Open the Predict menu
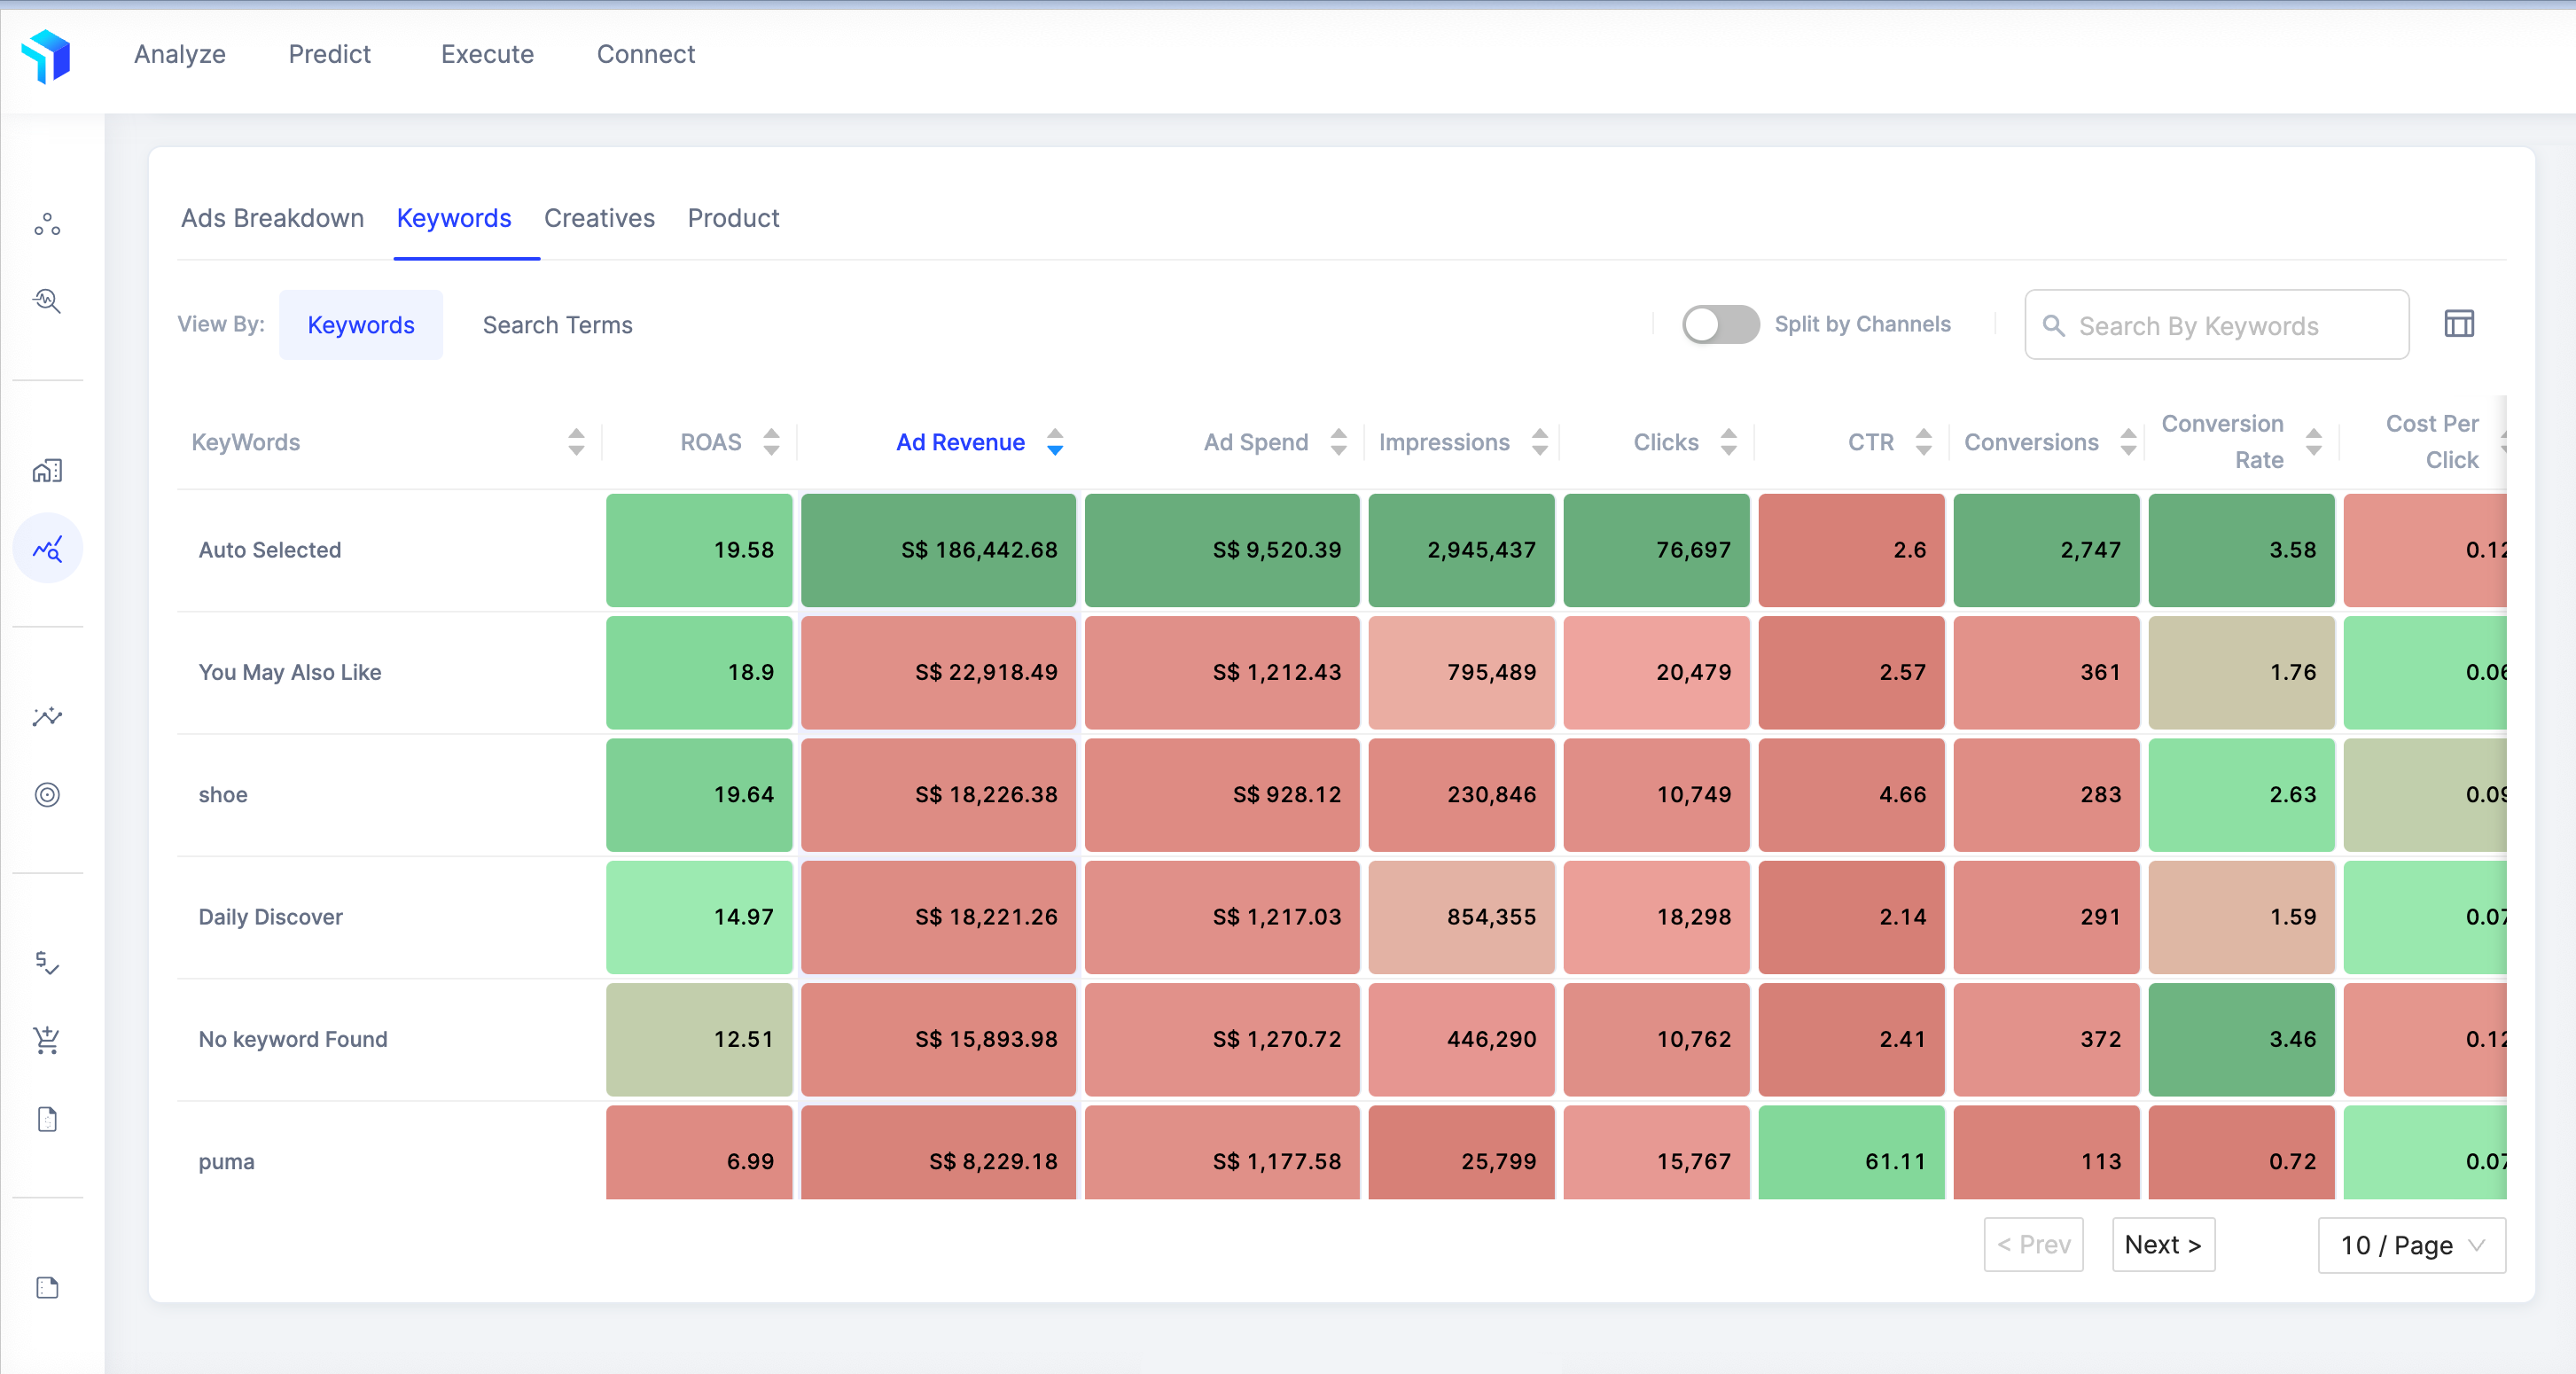Image resolution: width=2576 pixels, height=1374 pixels. [x=329, y=54]
